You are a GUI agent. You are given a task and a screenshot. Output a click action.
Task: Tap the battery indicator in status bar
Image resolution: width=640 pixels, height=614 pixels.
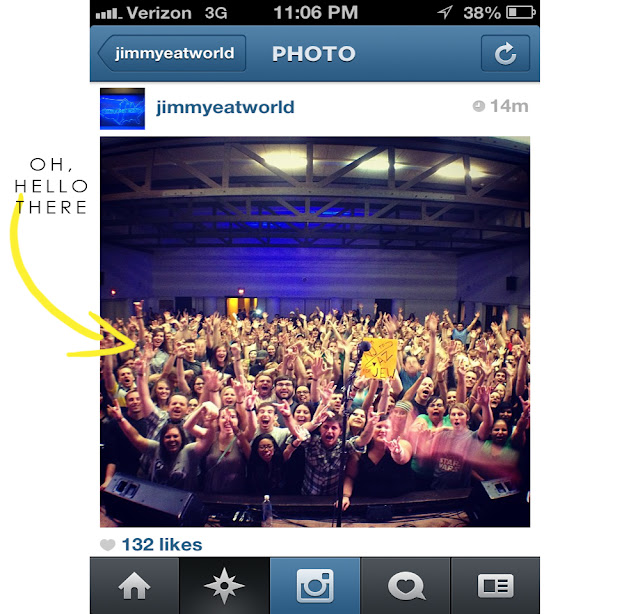521,12
